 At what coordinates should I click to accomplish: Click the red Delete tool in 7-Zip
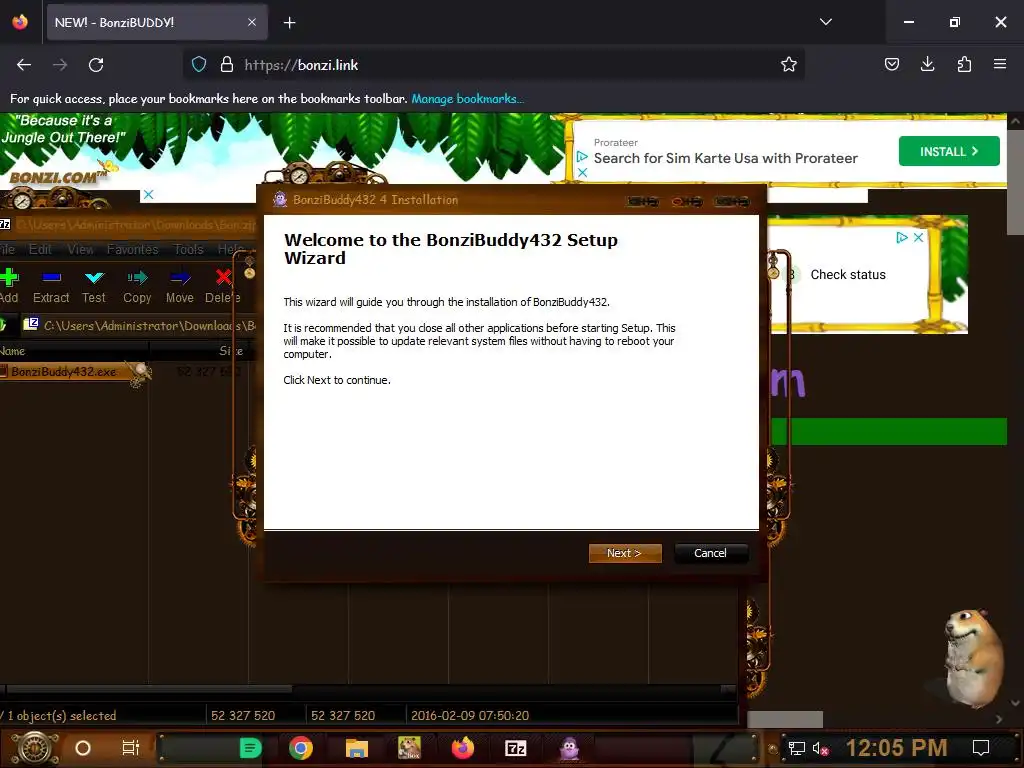(x=223, y=287)
